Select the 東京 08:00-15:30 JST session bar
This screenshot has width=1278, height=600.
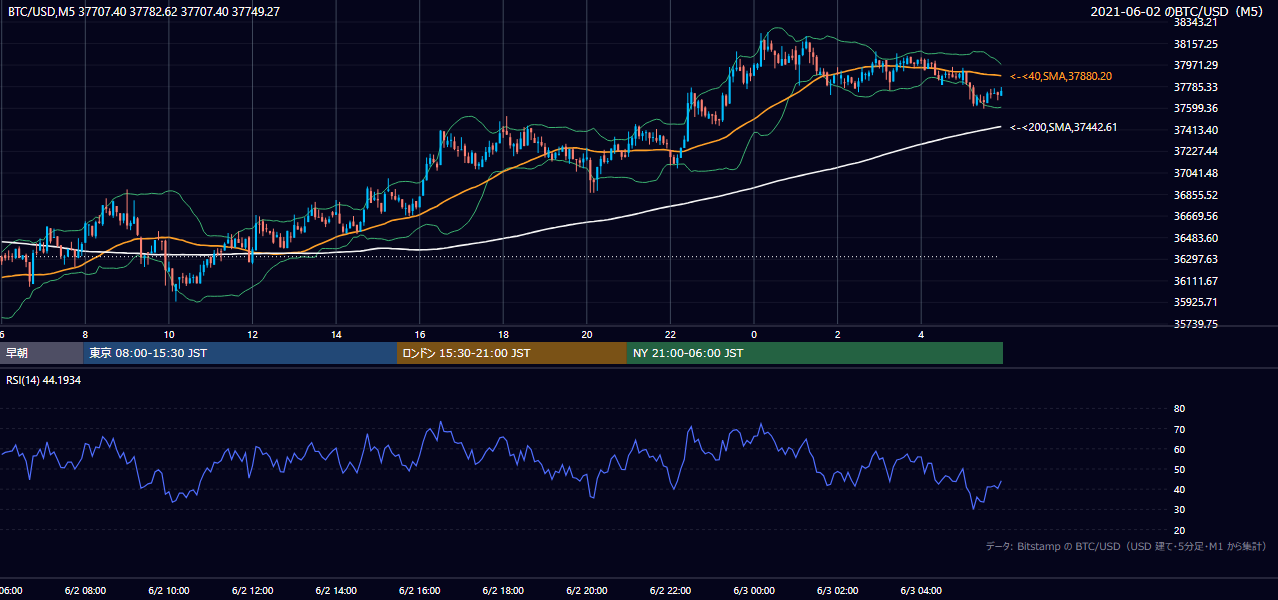coord(240,353)
